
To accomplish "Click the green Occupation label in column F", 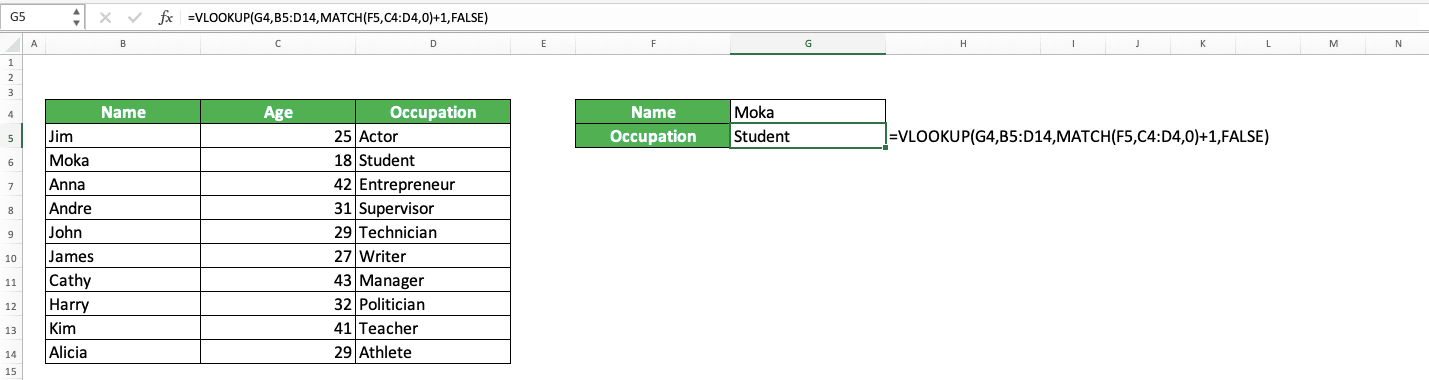I will click(x=653, y=136).
